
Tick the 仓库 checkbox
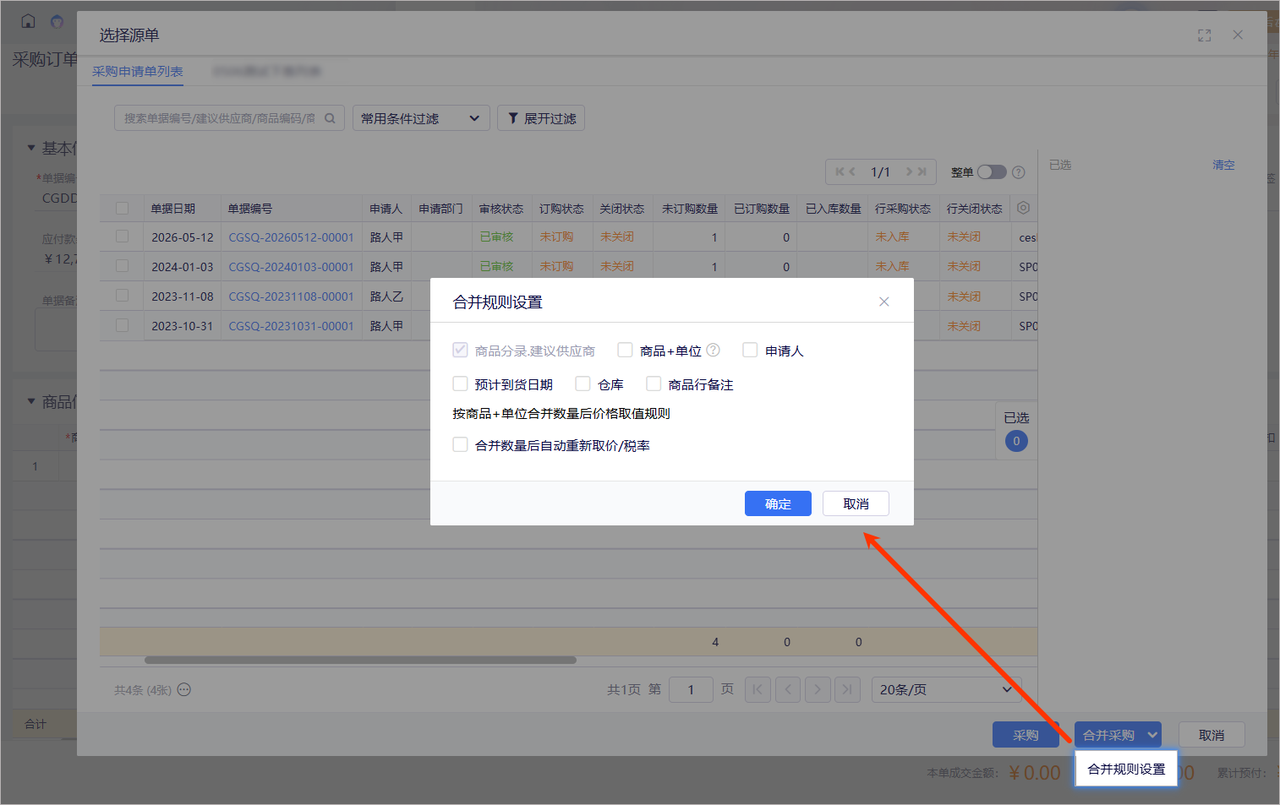pos(583,383)
